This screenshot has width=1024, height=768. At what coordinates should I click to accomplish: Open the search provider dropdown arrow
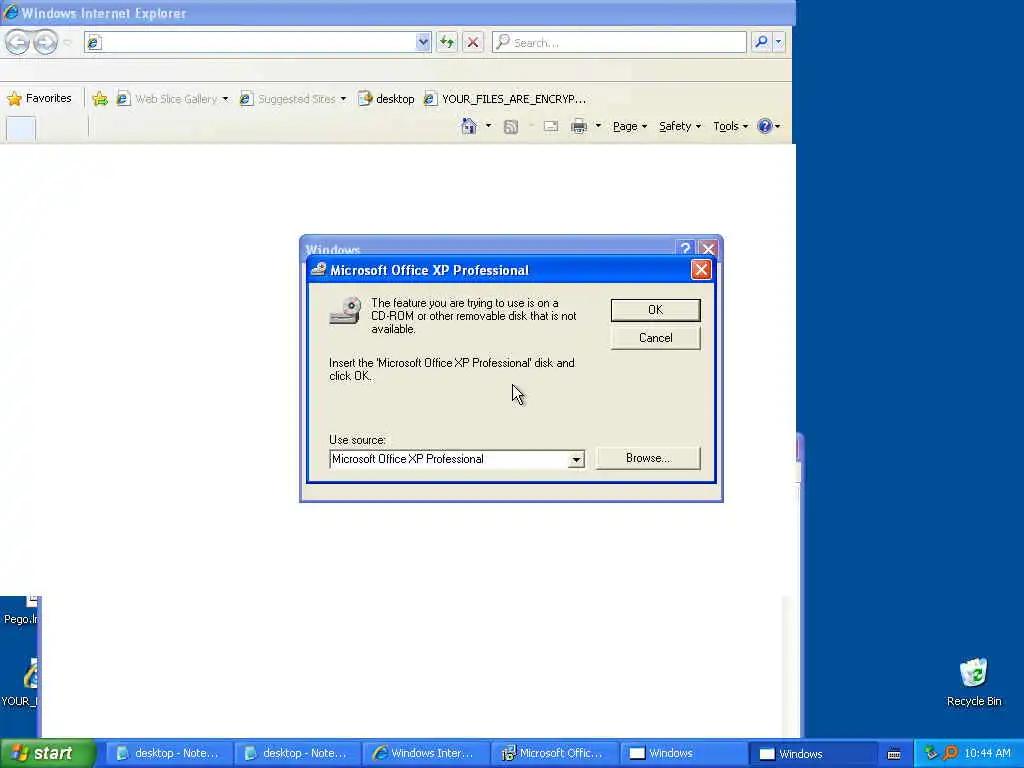(x=778, y=42)
